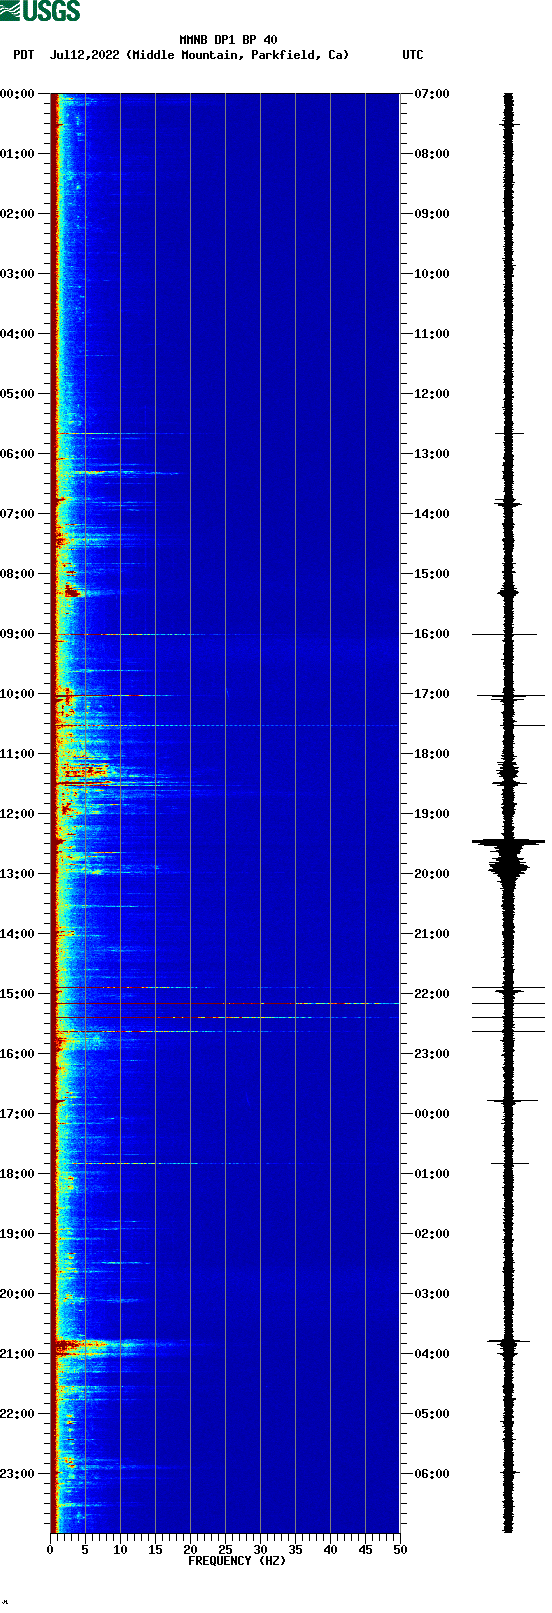Click the PDT time label '18:00'
Image resolution: width=552 pixels, height=1613 pixels.
click(17, 1174)
